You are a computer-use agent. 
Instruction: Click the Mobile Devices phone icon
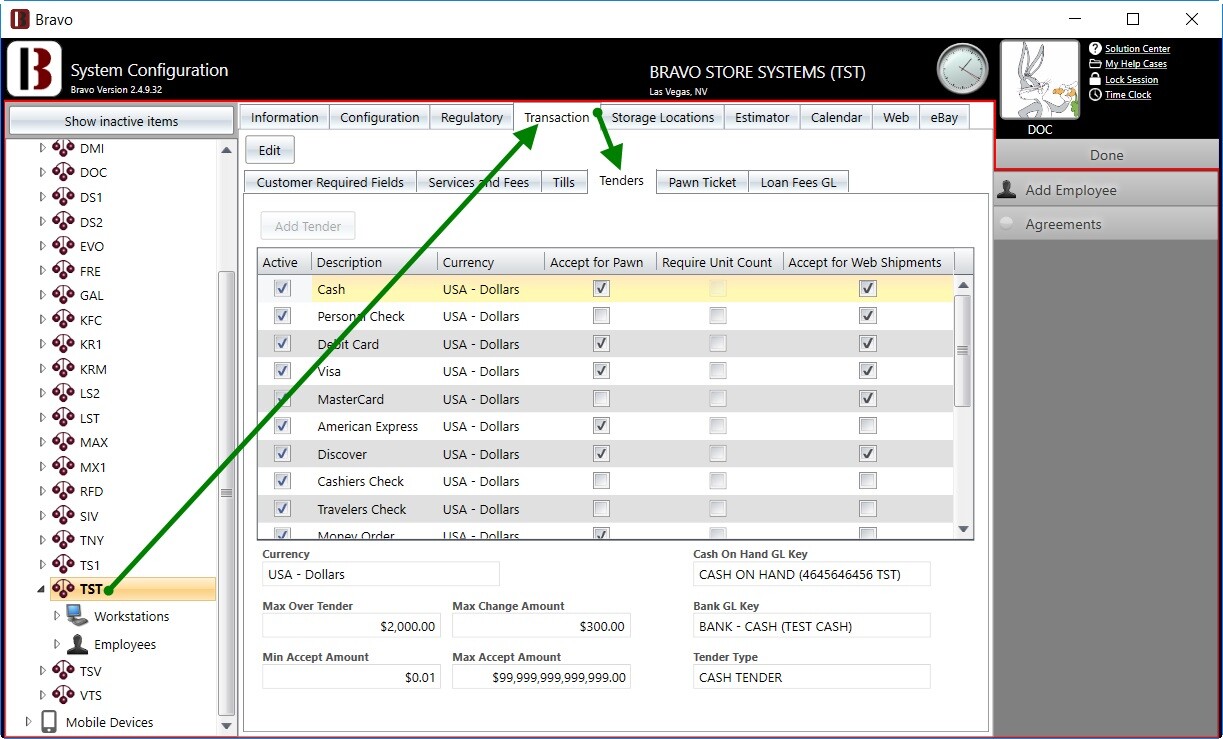(x=49, y=721)
